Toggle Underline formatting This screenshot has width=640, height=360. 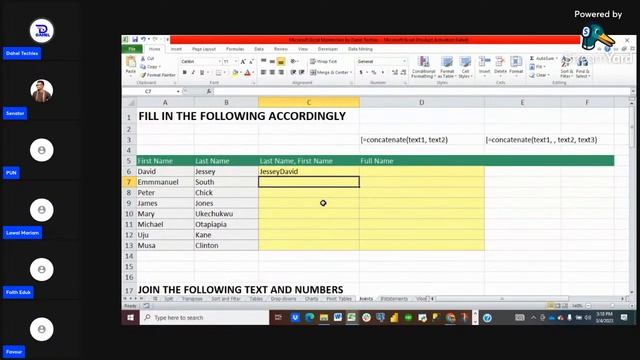202,73
